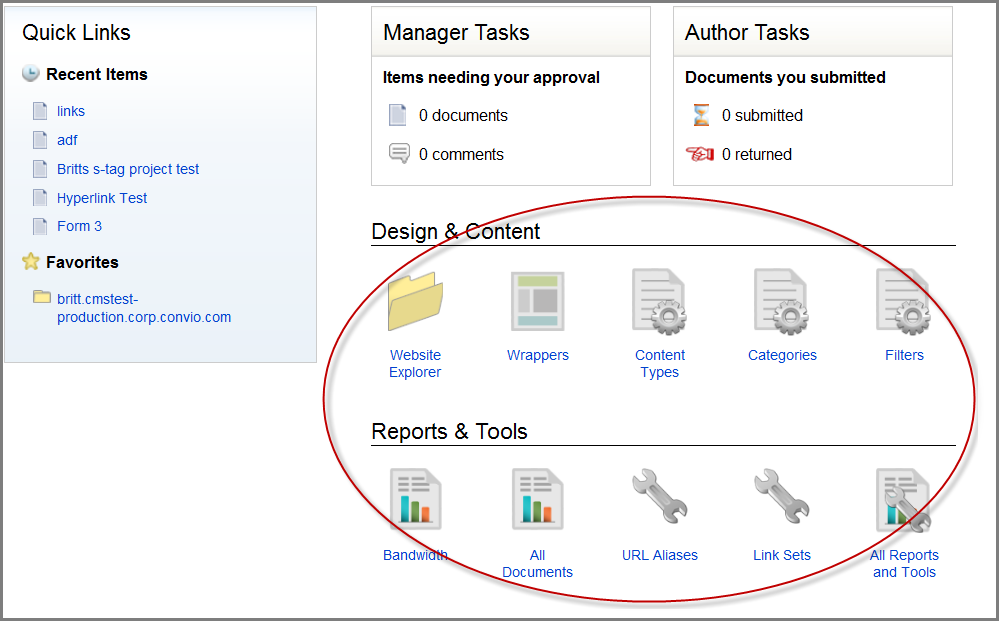The image size is (999, 621).
Task: Open the 'Form 3' recent item
Action: (x=80, y=226)
